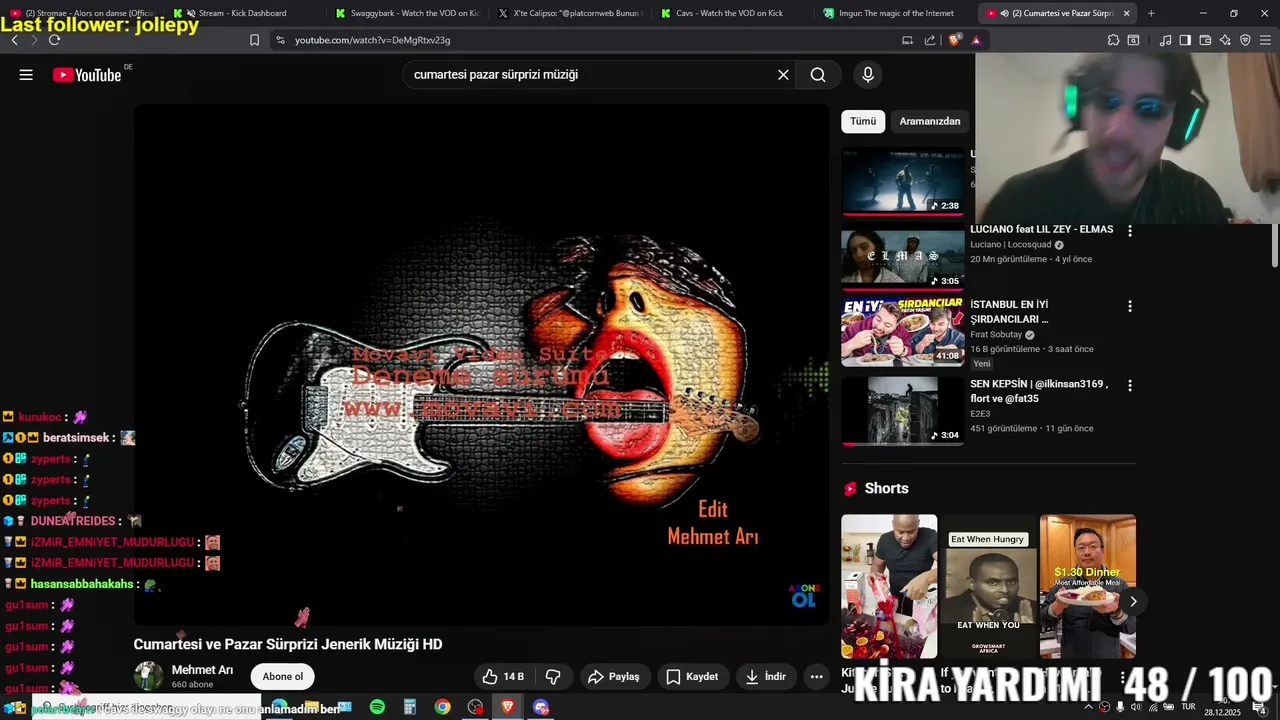Open the $1.30 Dinner short
The image size is (1280, 720).
tap(1087, 587)
